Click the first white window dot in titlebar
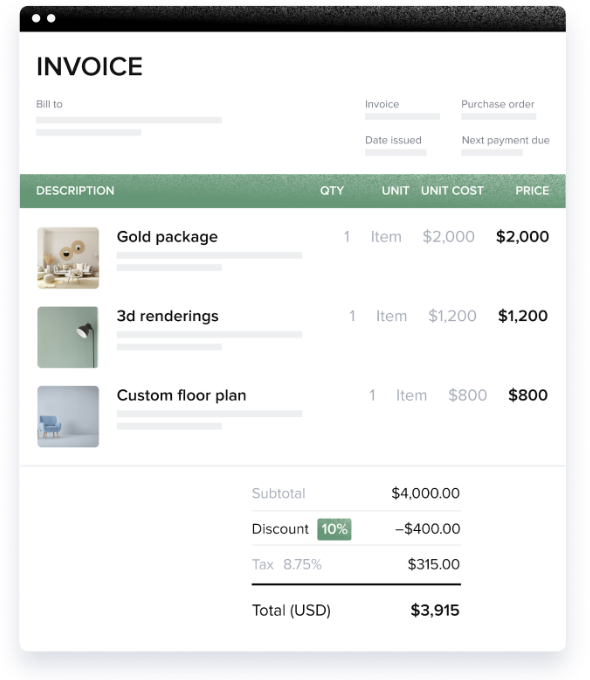 (x=36, y=18)
